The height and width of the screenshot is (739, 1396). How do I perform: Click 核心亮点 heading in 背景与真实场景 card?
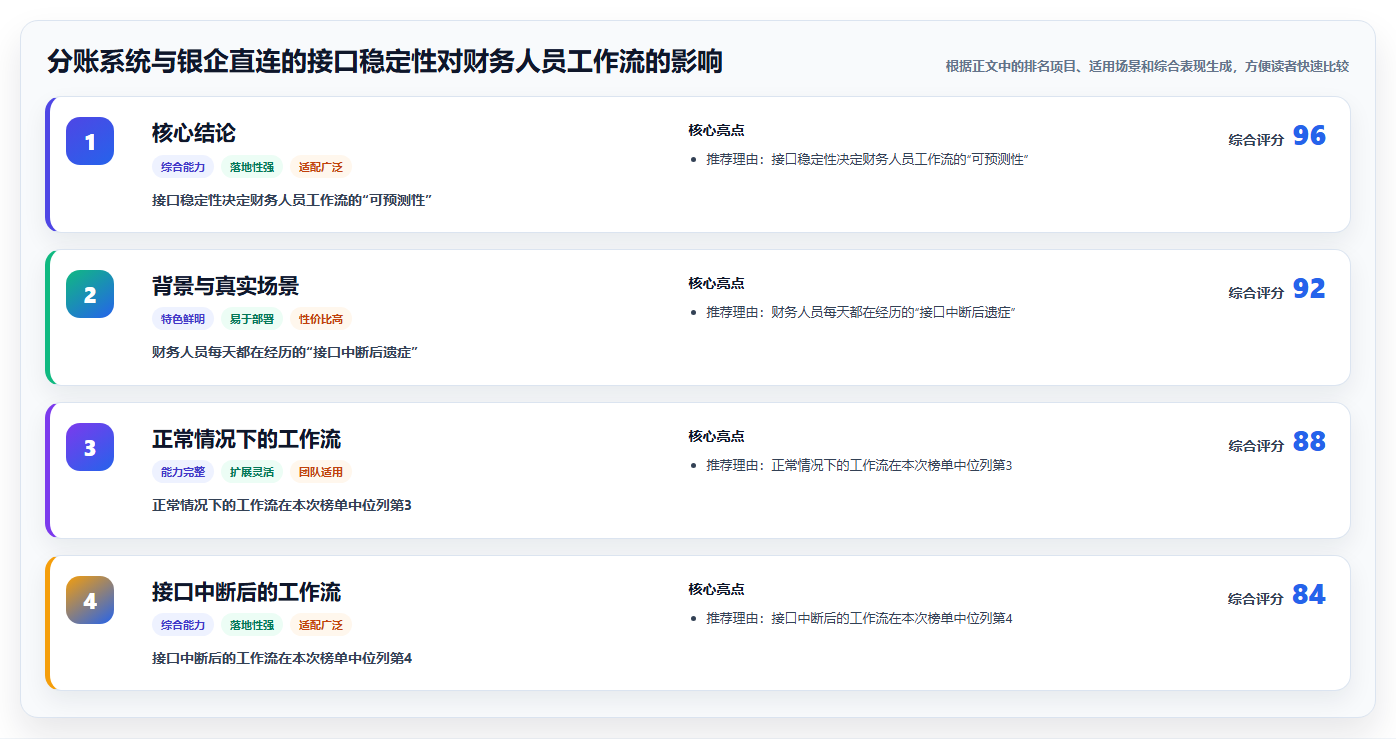coord(716,284)
